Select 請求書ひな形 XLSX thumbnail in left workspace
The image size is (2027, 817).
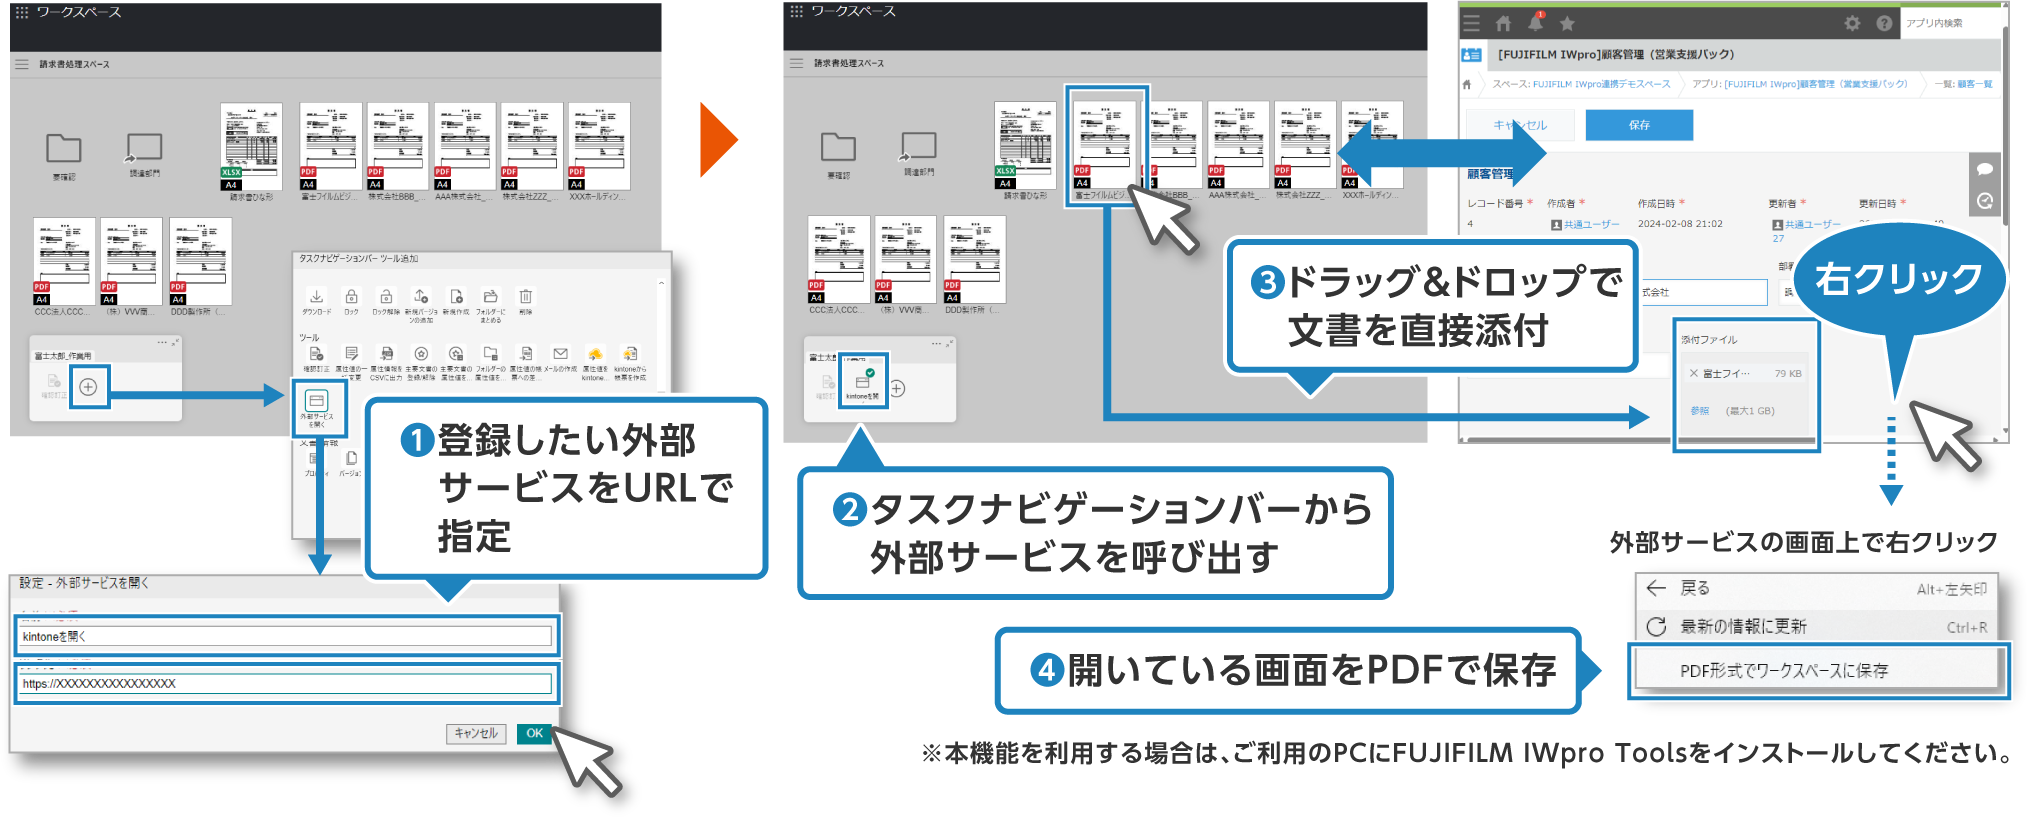click(251, 147)
